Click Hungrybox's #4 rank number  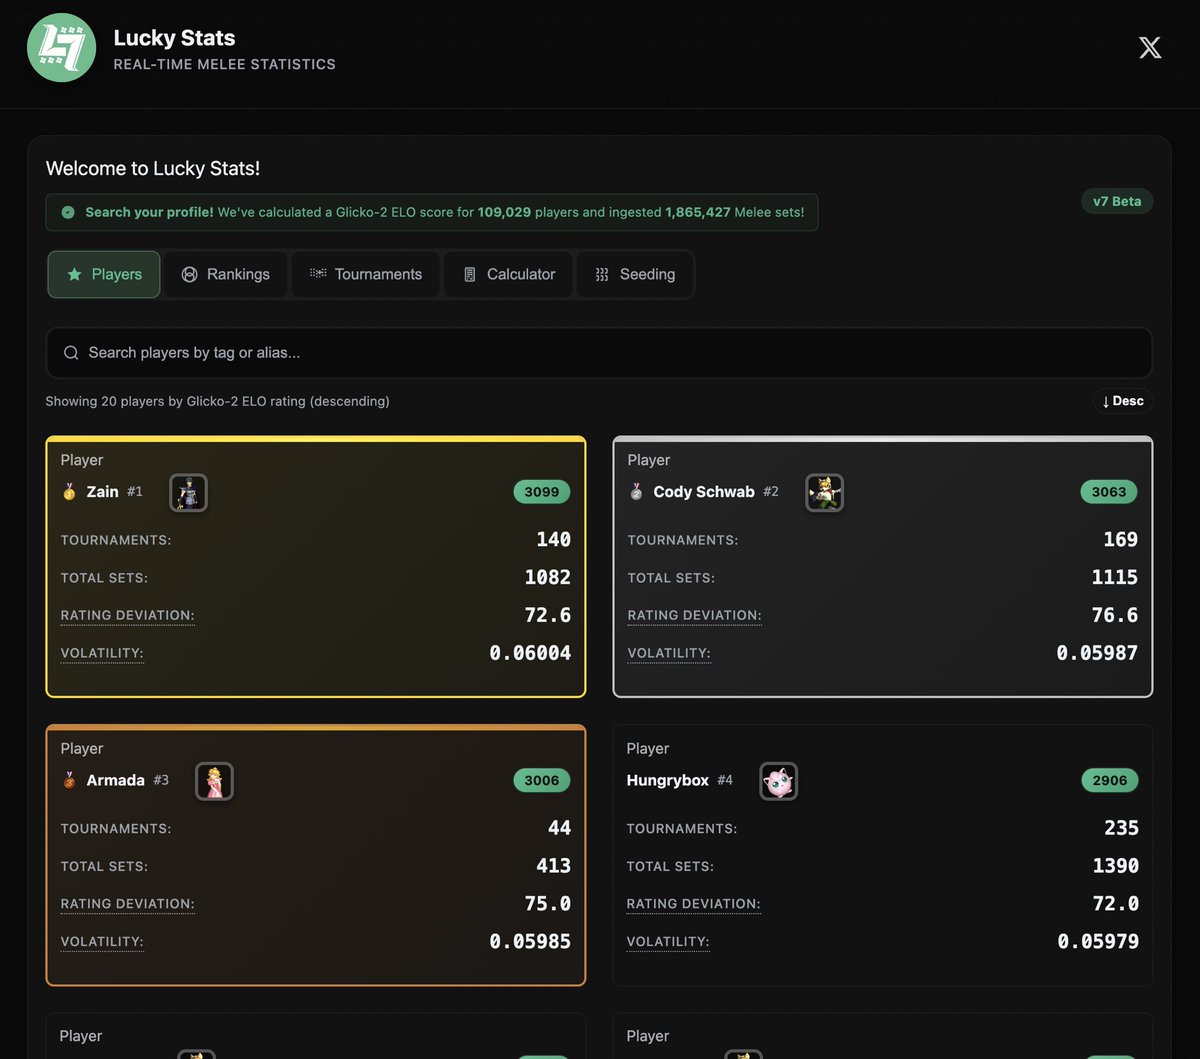725,780
